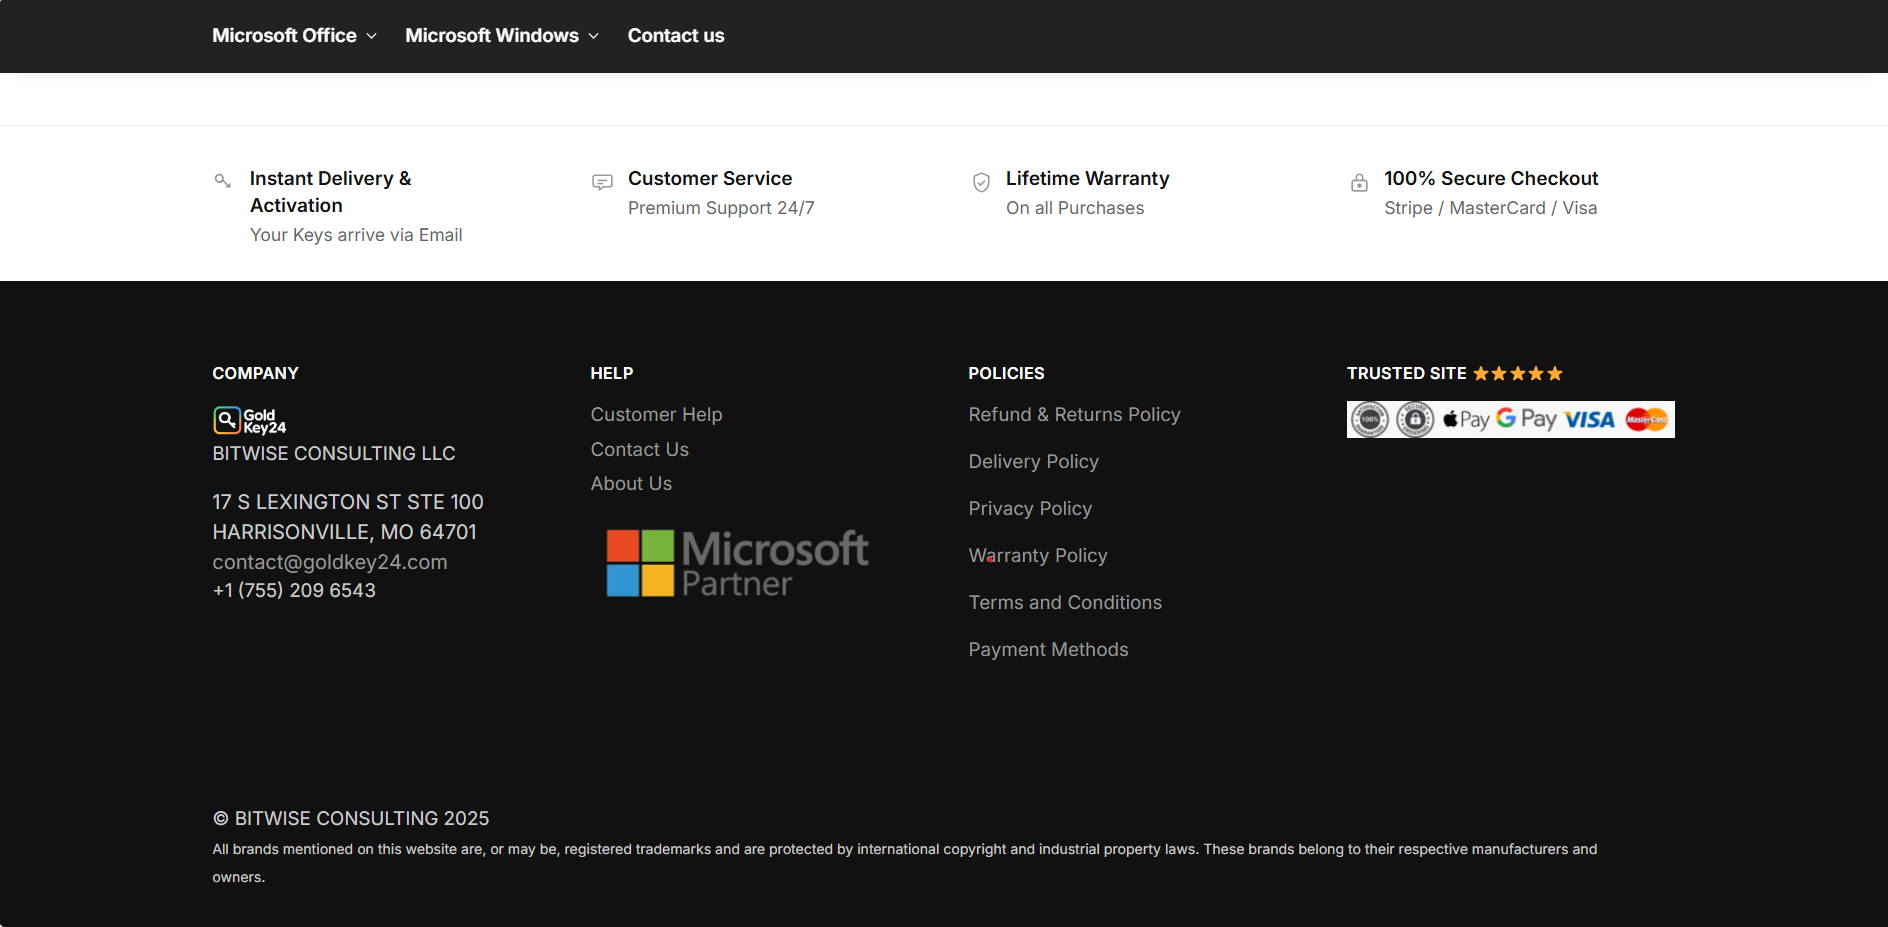Open the Refund & Returns Policy page
The image size is (1888, 927).
pyautogui.click(x=1074, y=414)
